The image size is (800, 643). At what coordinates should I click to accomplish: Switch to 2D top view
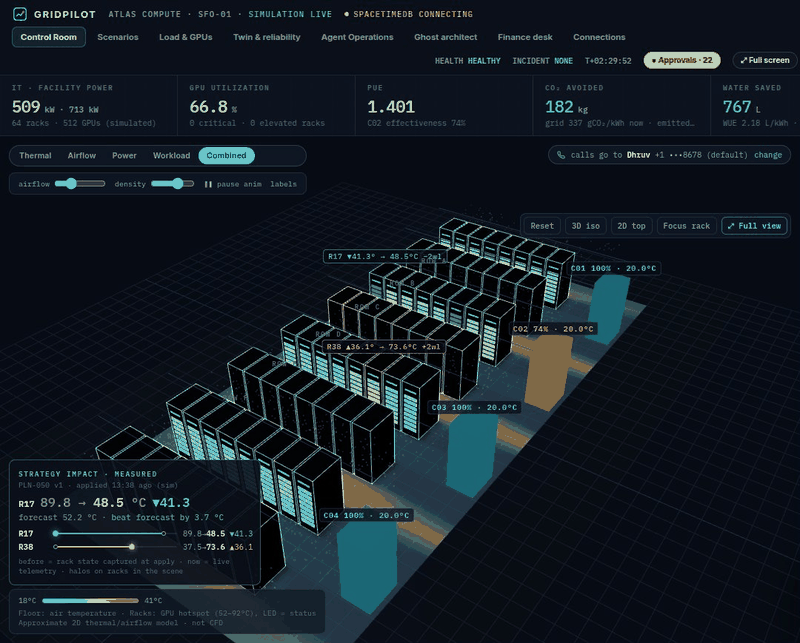(x=632, y=226)
